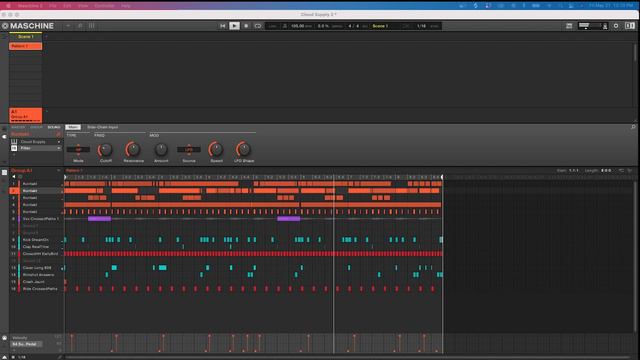Click the LFO Shape knob
640x360 pixels.
(244, 150)
